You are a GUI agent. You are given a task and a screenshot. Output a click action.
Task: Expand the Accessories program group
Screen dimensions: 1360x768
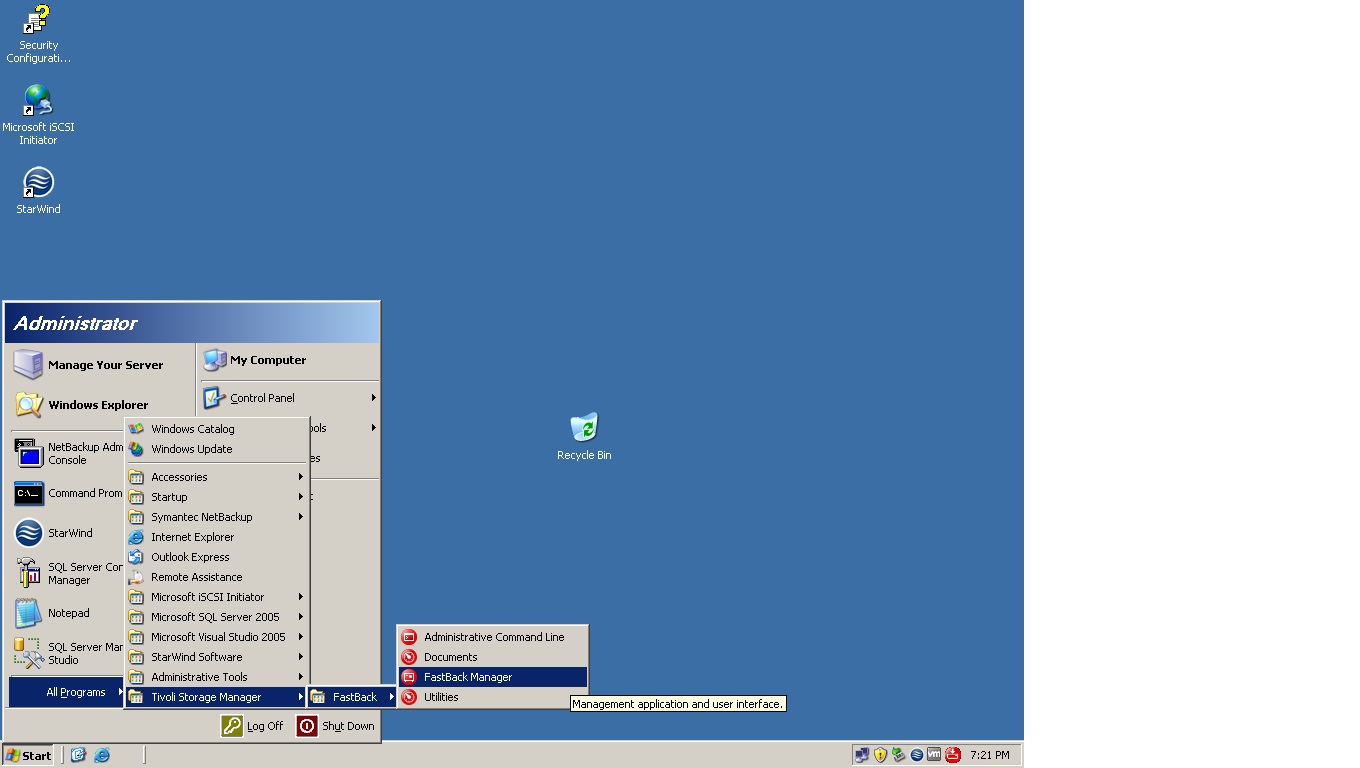(x=216, y=477)
